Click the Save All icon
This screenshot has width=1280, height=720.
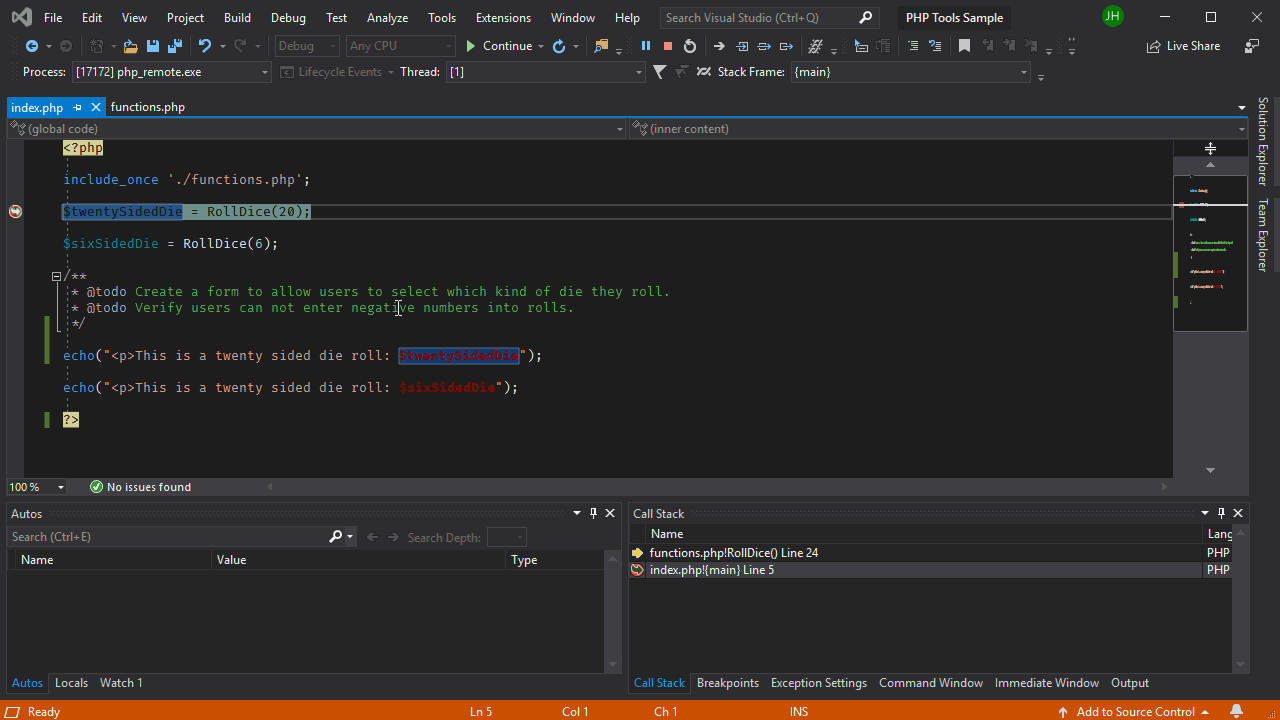pos(175,46)
